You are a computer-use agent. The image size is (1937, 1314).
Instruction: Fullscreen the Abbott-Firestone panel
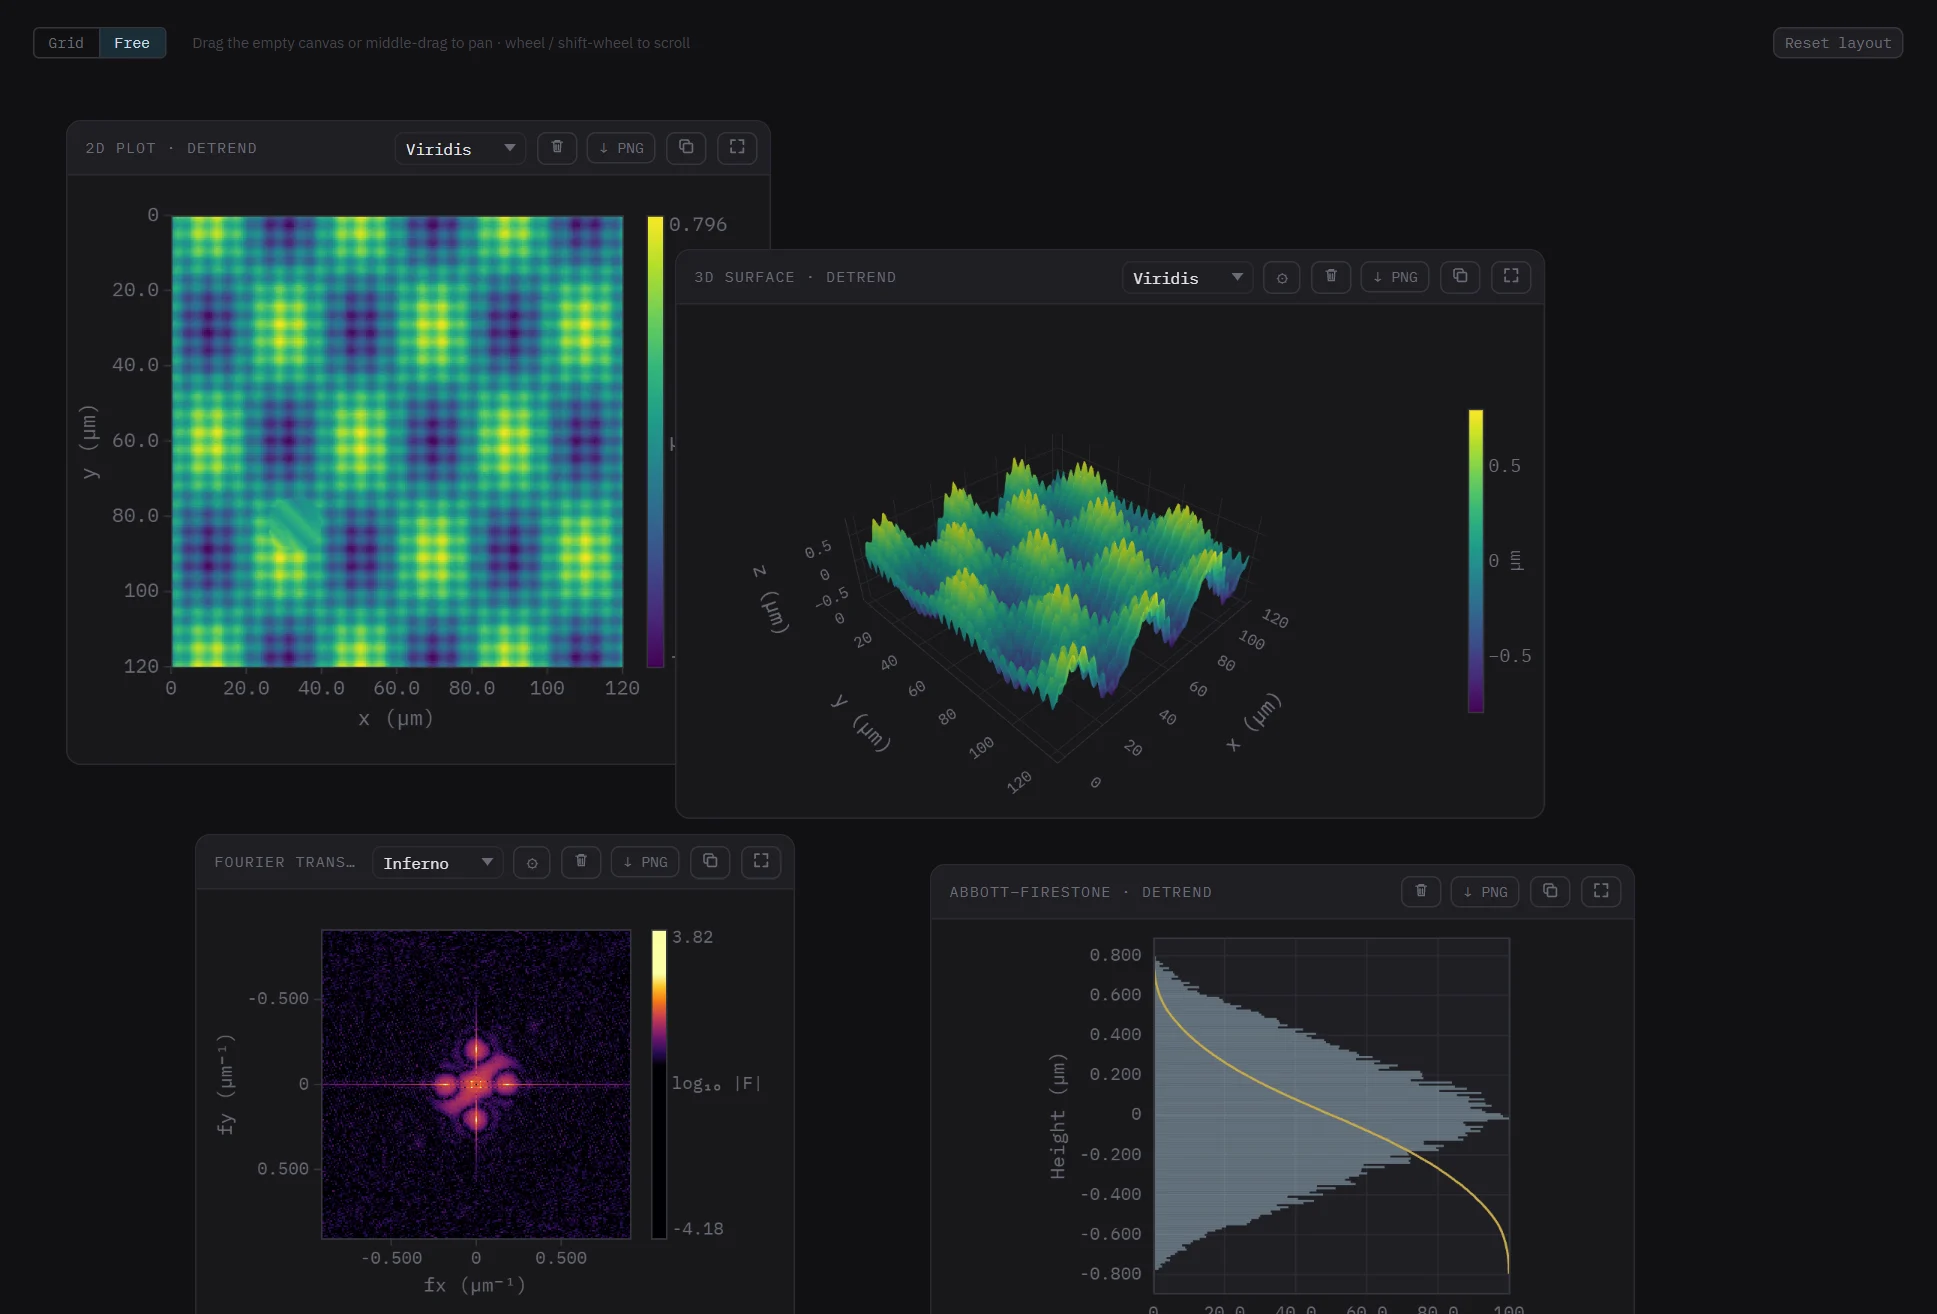pos(1601,891)
